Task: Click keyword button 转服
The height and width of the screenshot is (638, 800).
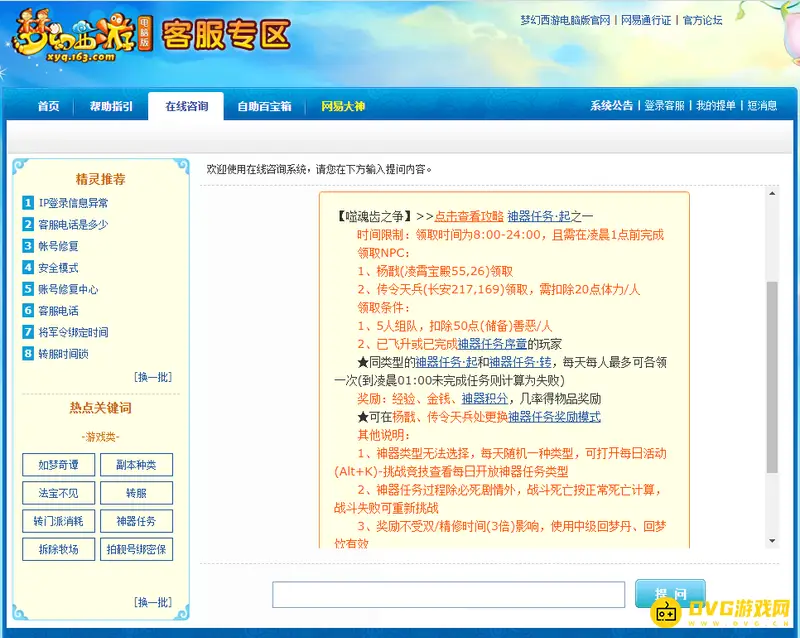Action: click(136, 493)
